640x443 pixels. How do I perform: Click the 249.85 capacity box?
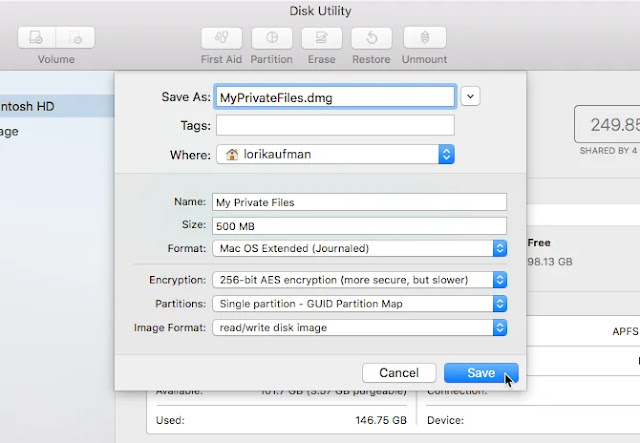(x=607, y=124)
